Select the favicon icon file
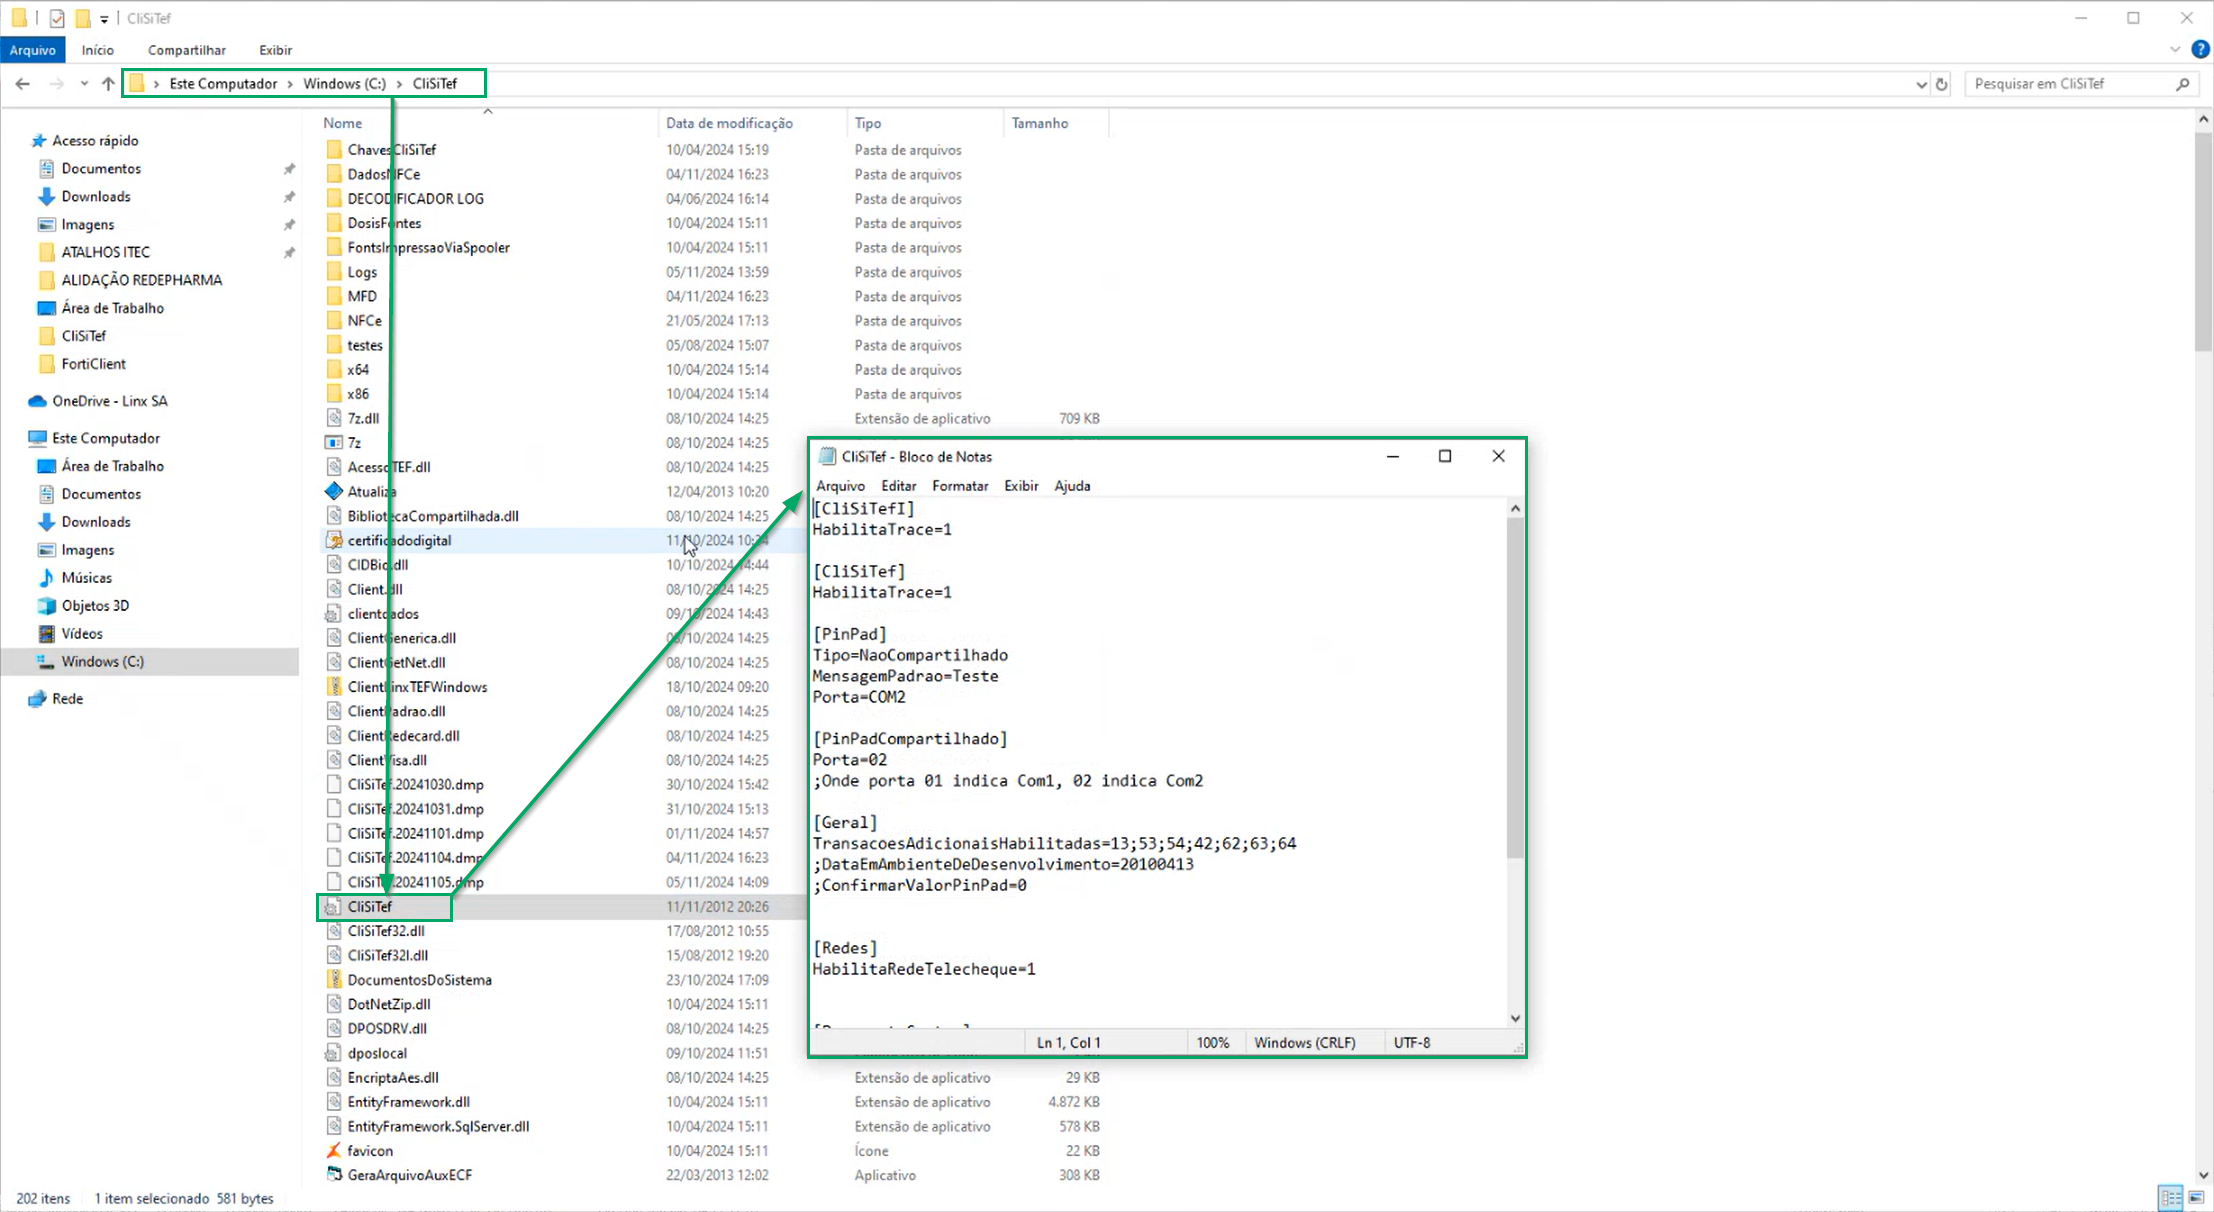The width and height of the screenshot is (2214, 1212). 334,1151
